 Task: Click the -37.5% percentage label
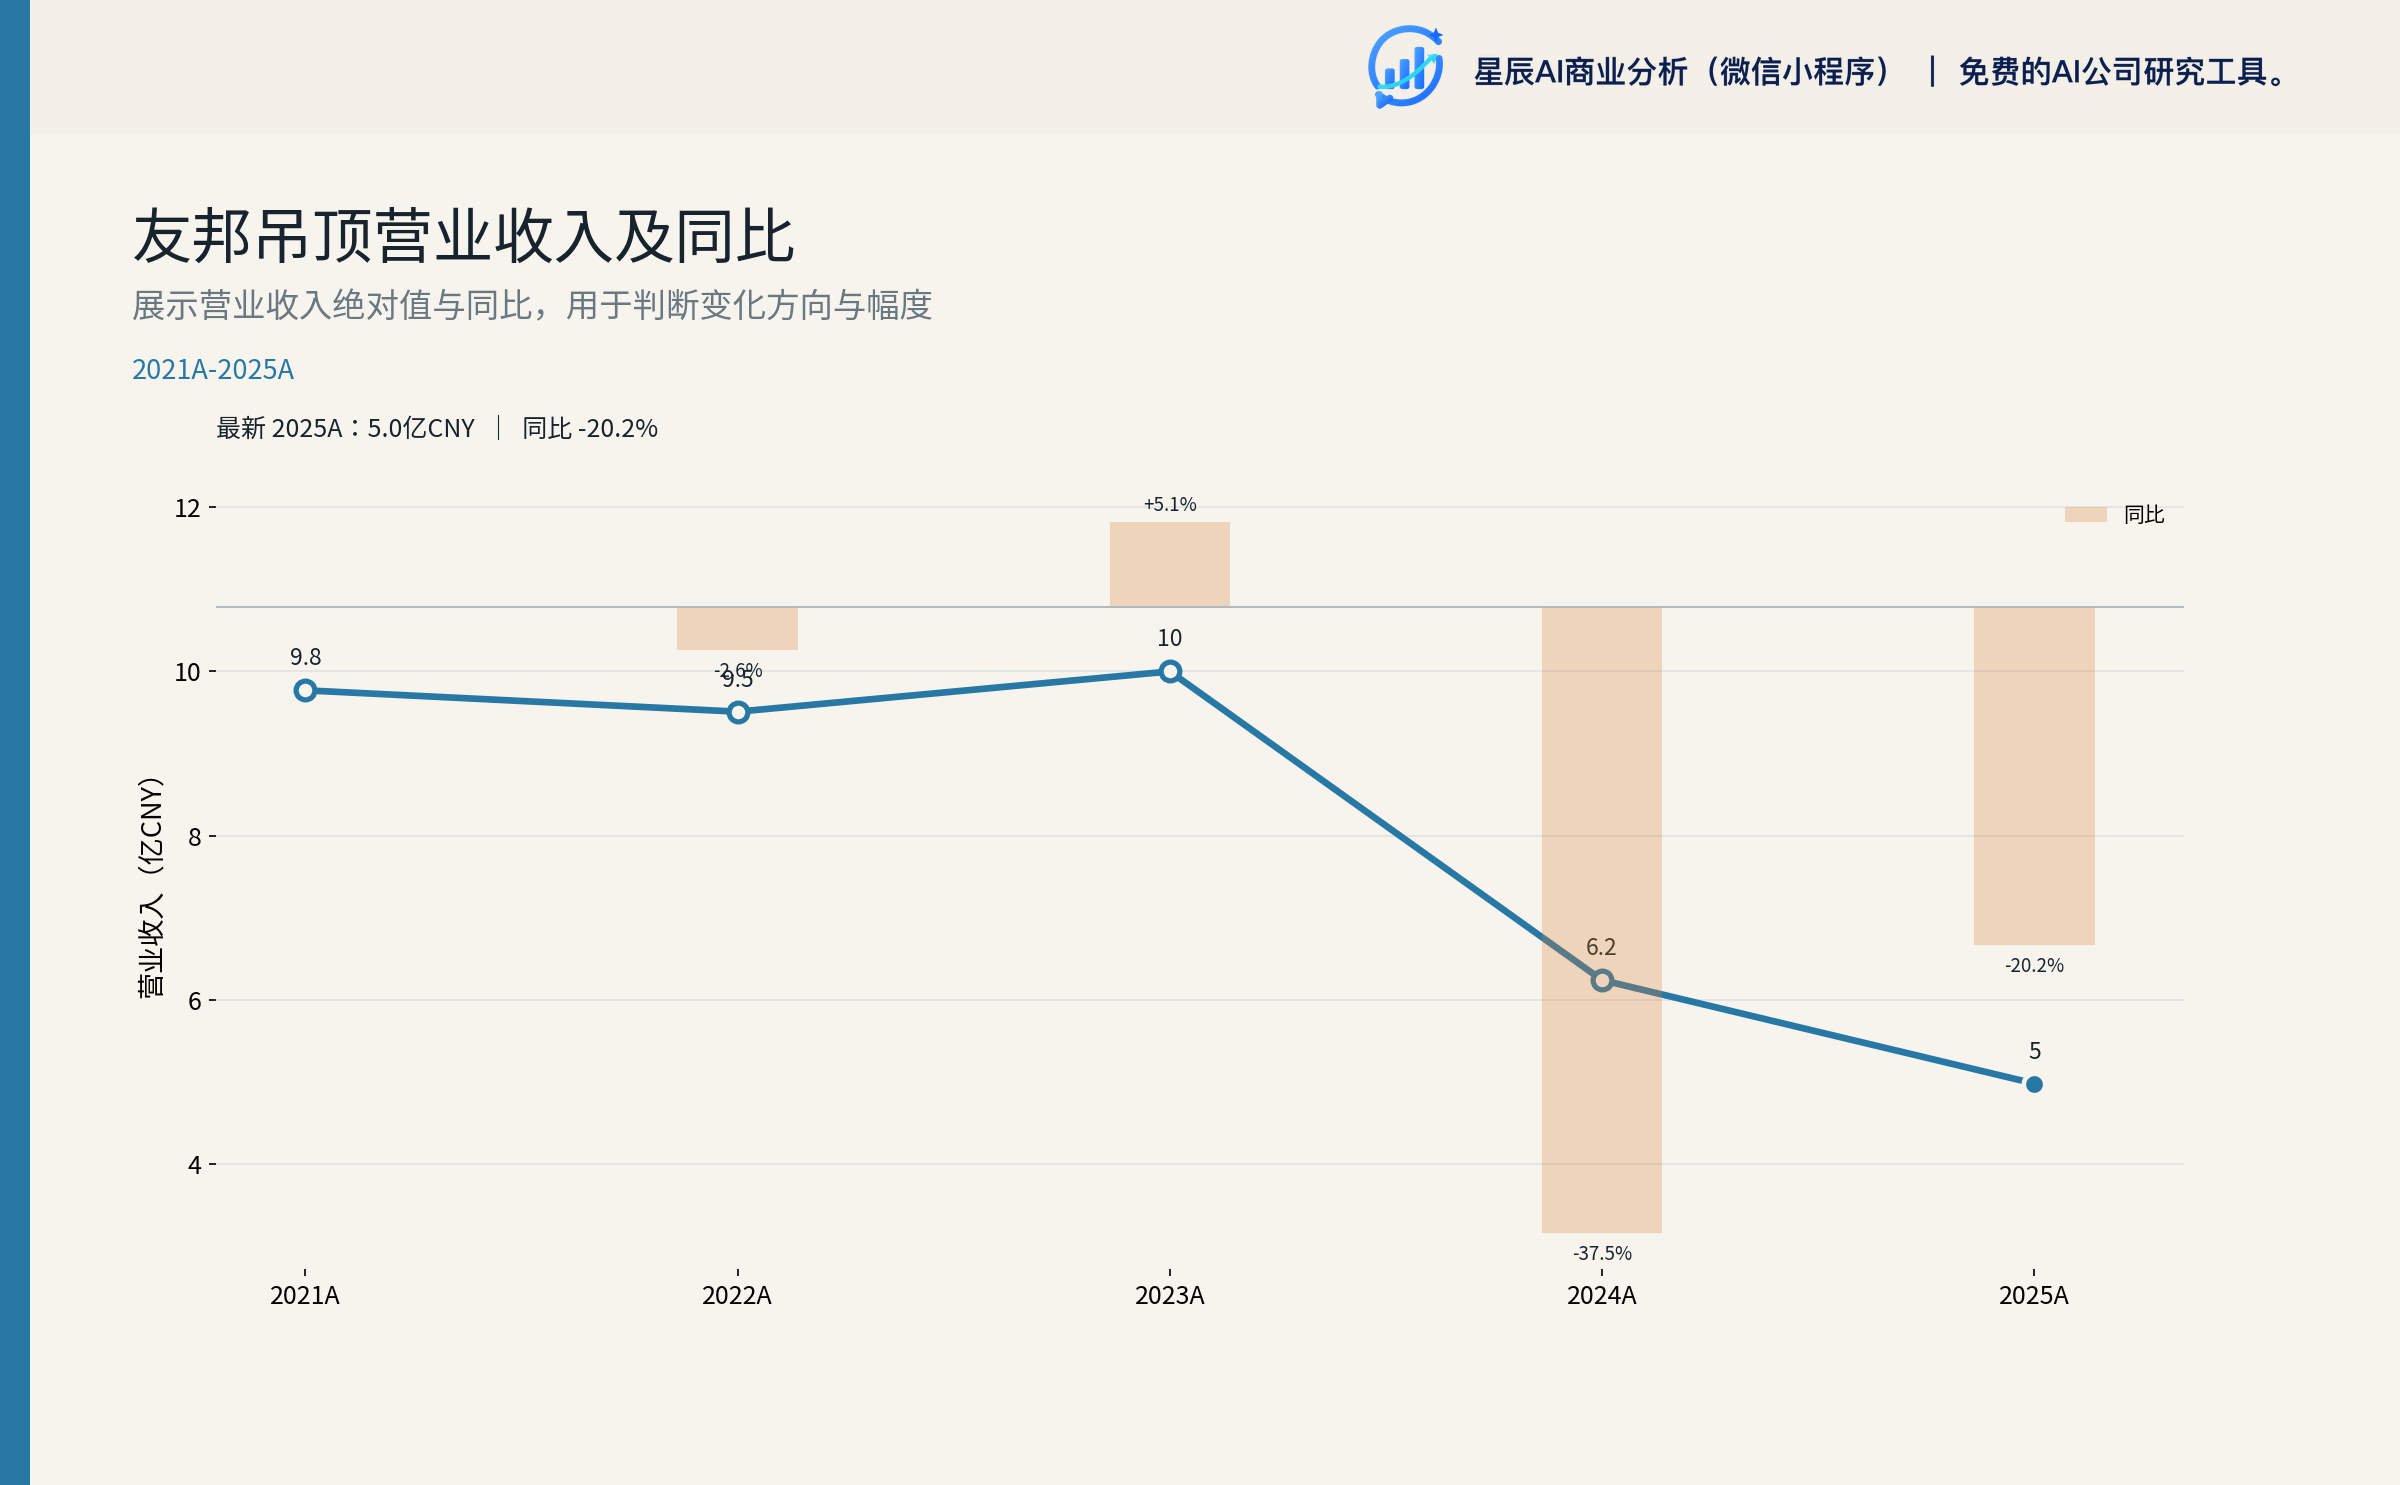1602,1253
